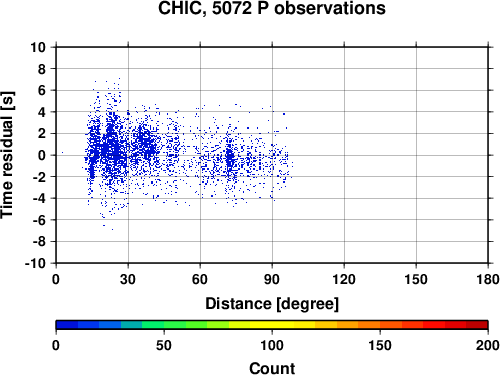Click the plot title "CHIC, 5072 P observations"
The image size is (500, 375).
pyautogui.click(x=272, y=8)
